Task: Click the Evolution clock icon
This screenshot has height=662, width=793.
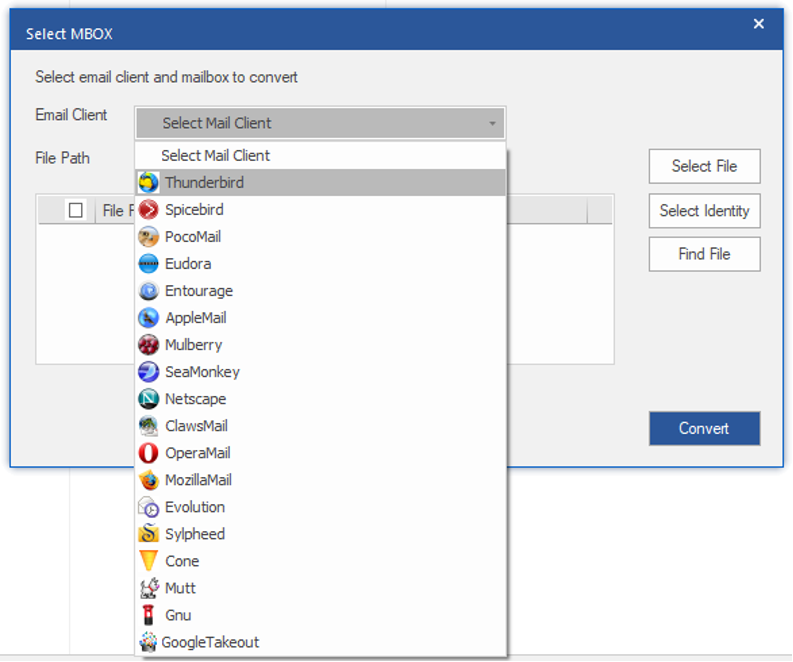Action: click(148, 507)
